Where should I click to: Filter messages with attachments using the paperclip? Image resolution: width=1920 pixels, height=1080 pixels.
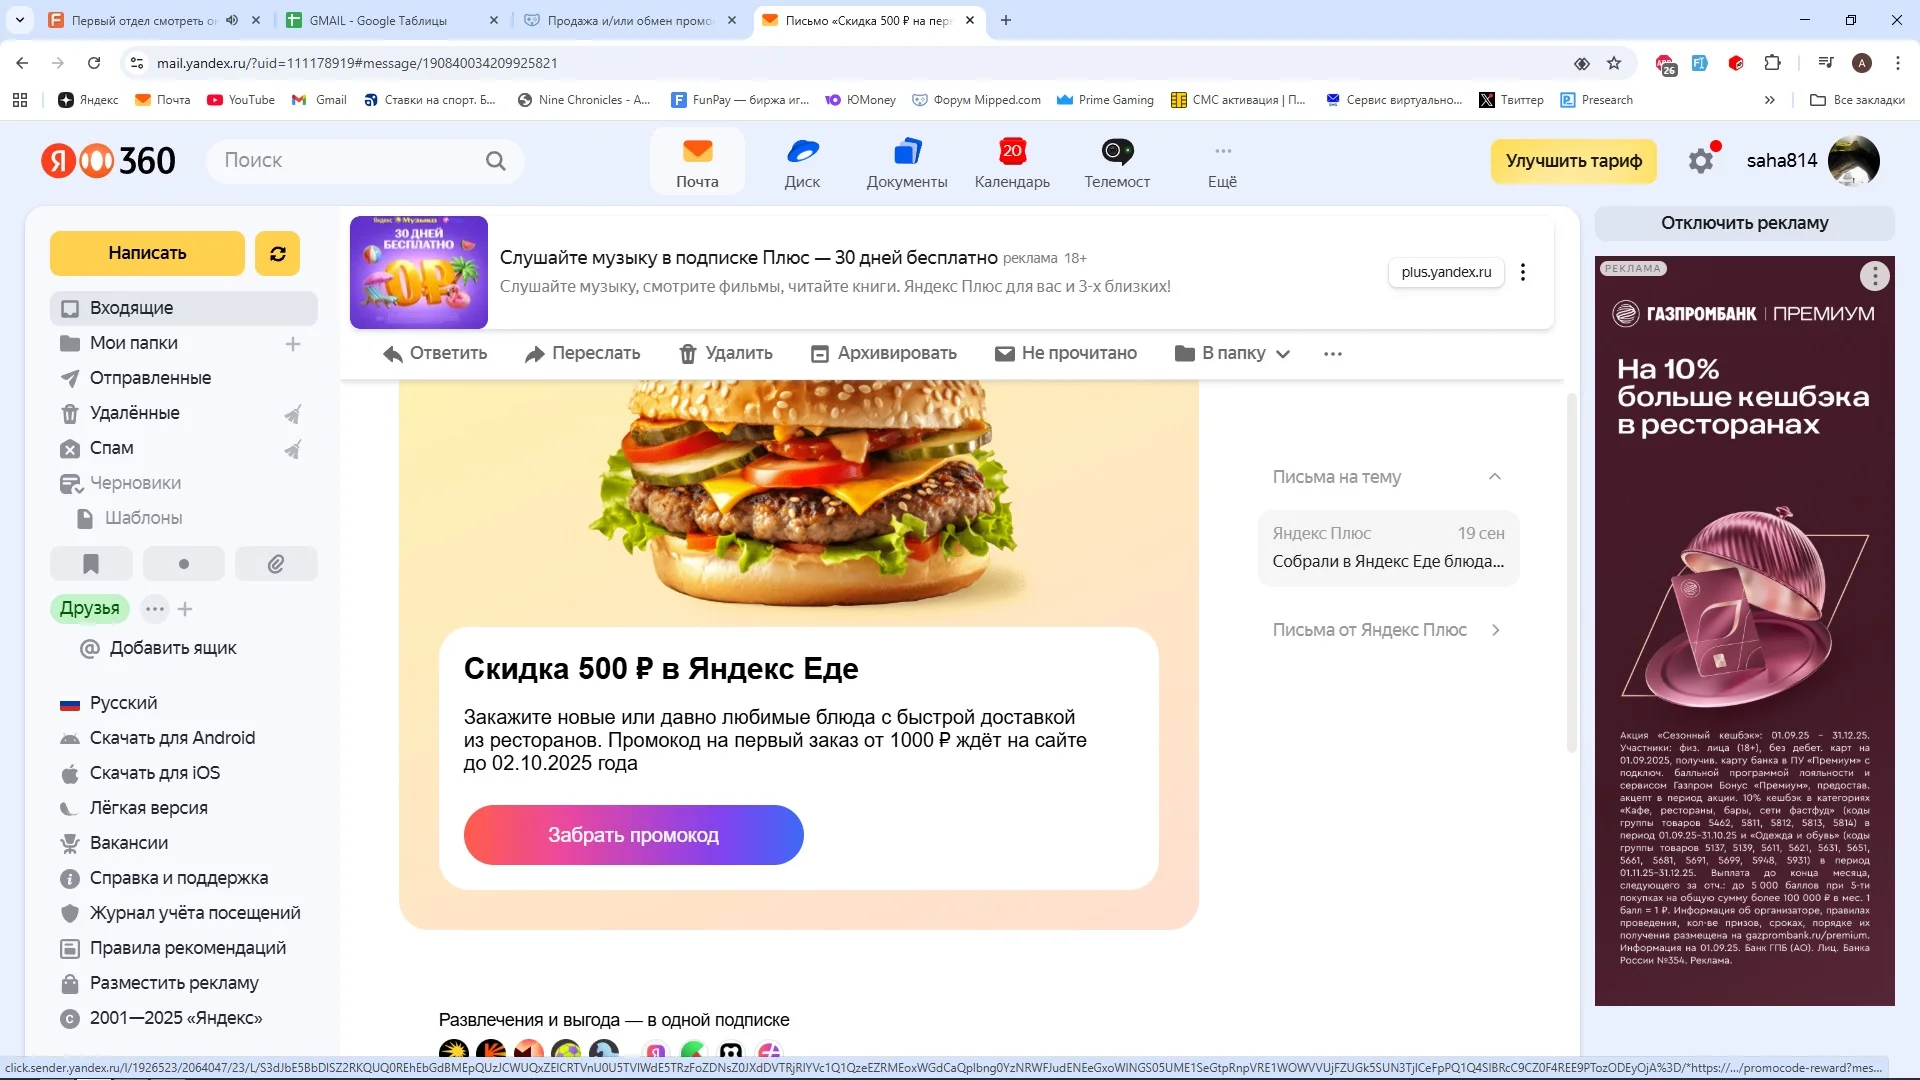coord(276,564)
